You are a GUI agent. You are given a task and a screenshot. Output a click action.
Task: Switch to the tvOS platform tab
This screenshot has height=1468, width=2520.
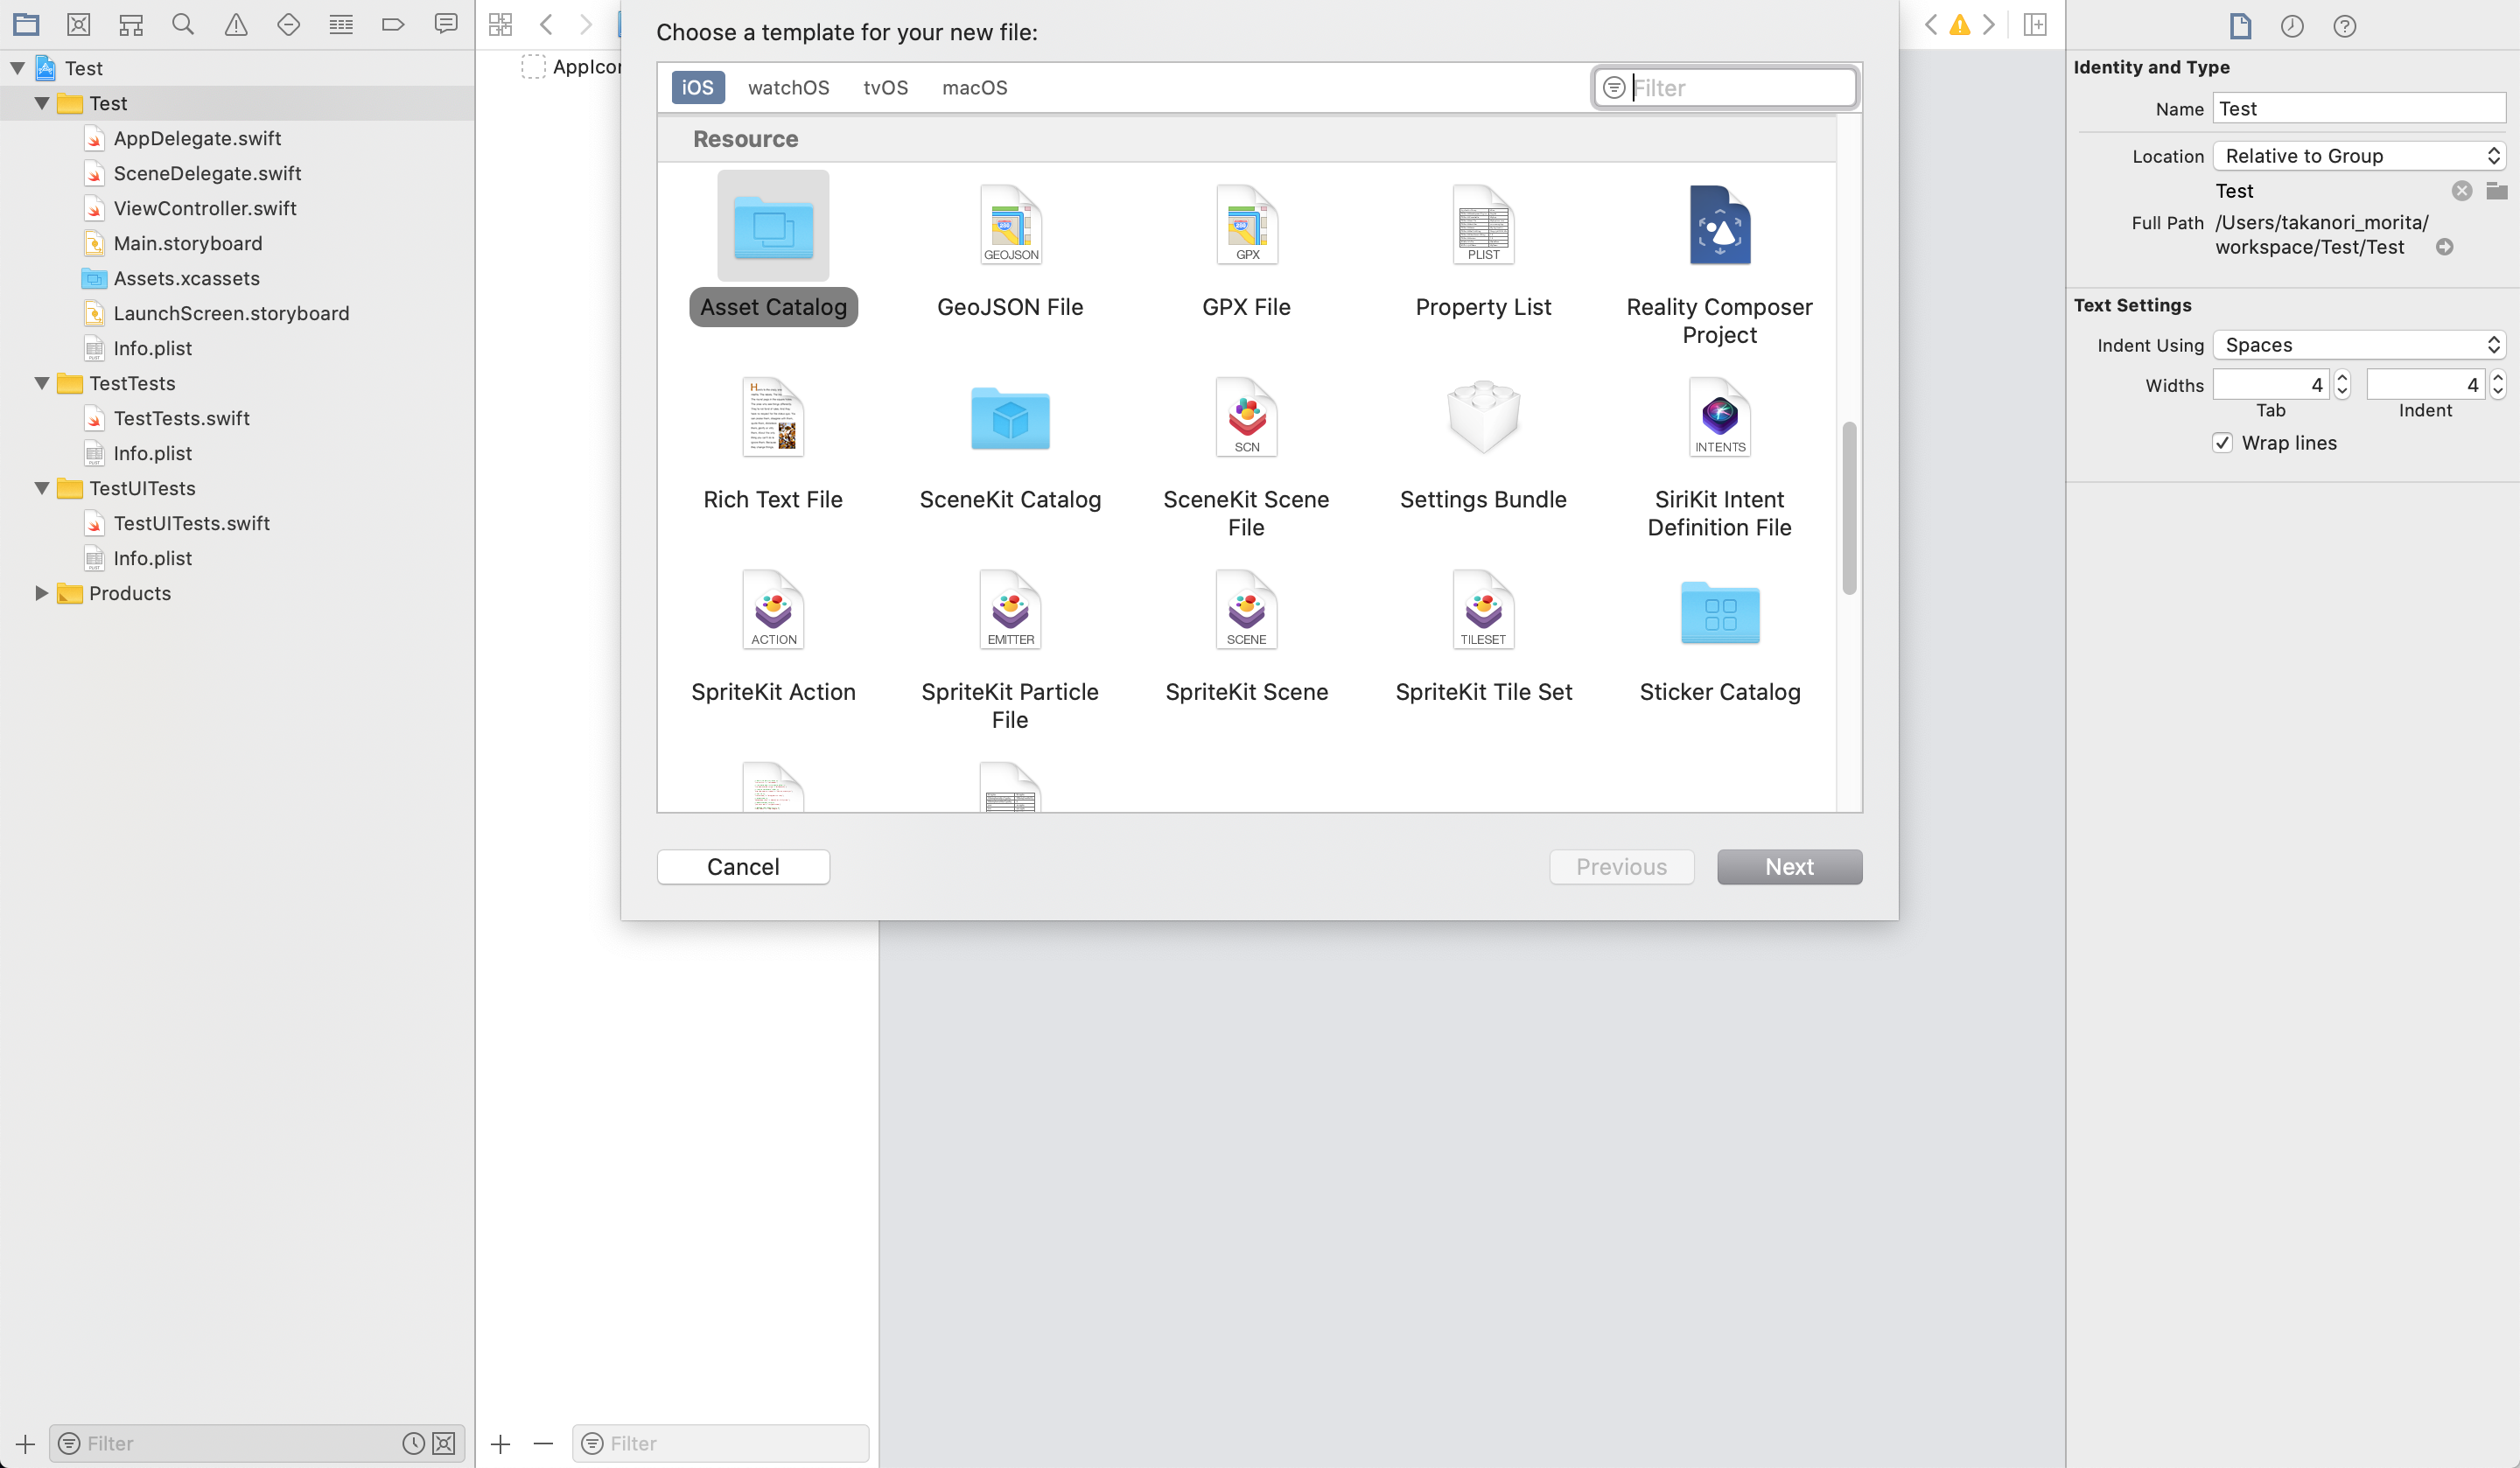[x=885, y=87]
